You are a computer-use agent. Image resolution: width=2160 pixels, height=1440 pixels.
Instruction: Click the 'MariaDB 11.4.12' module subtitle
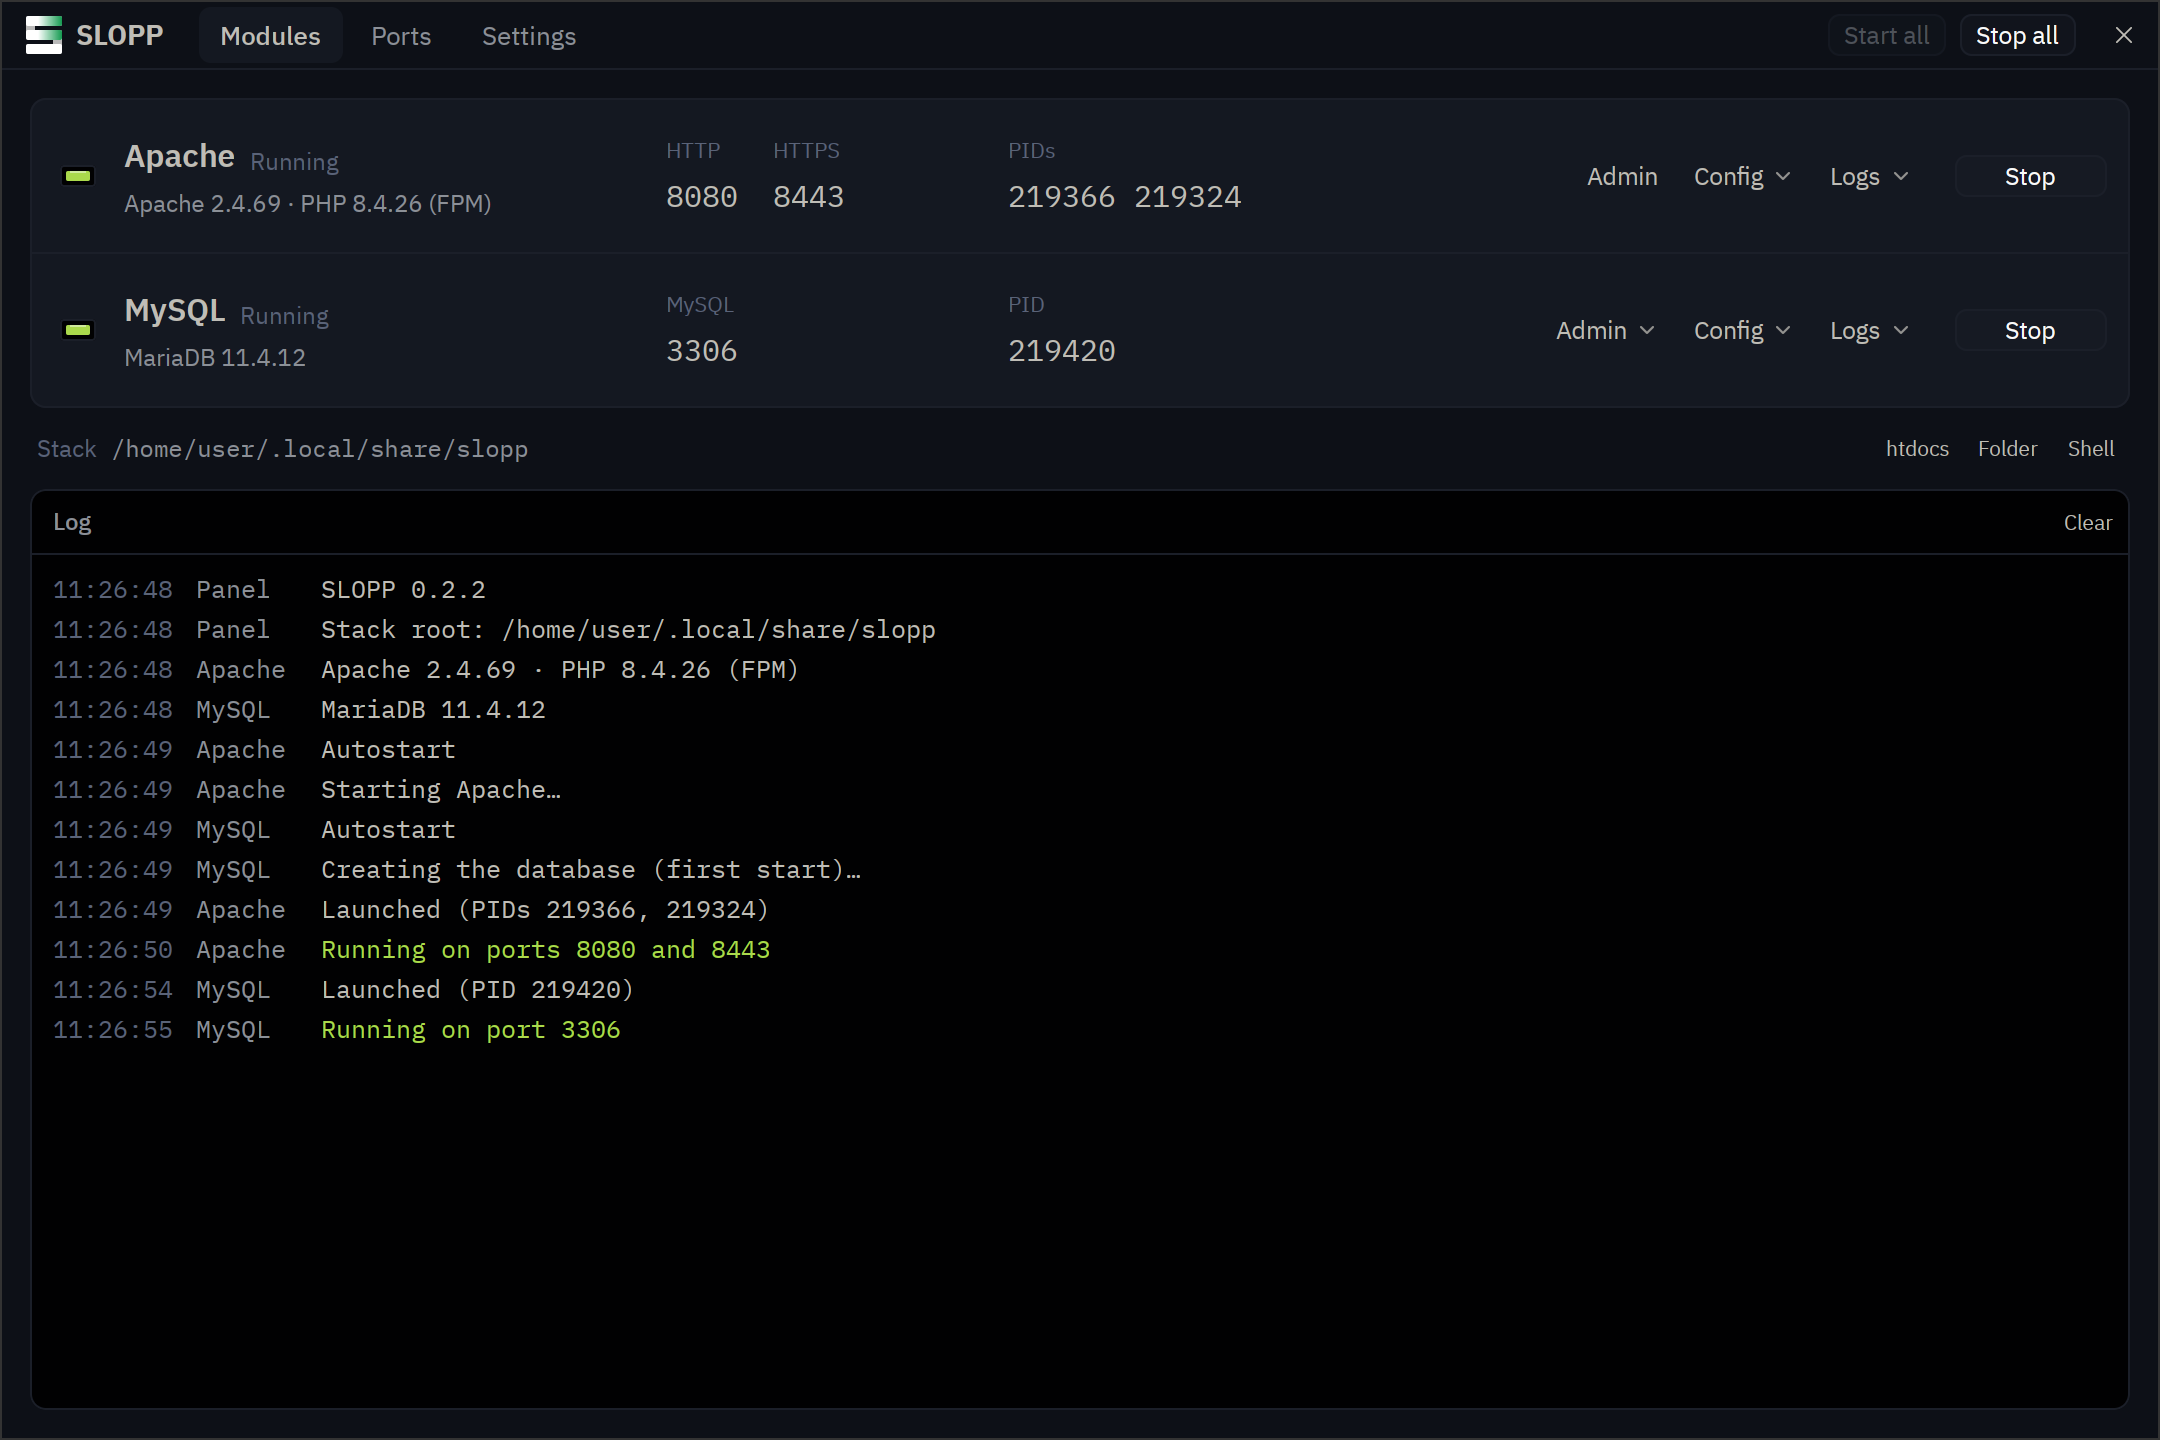(x=215, y=358)
